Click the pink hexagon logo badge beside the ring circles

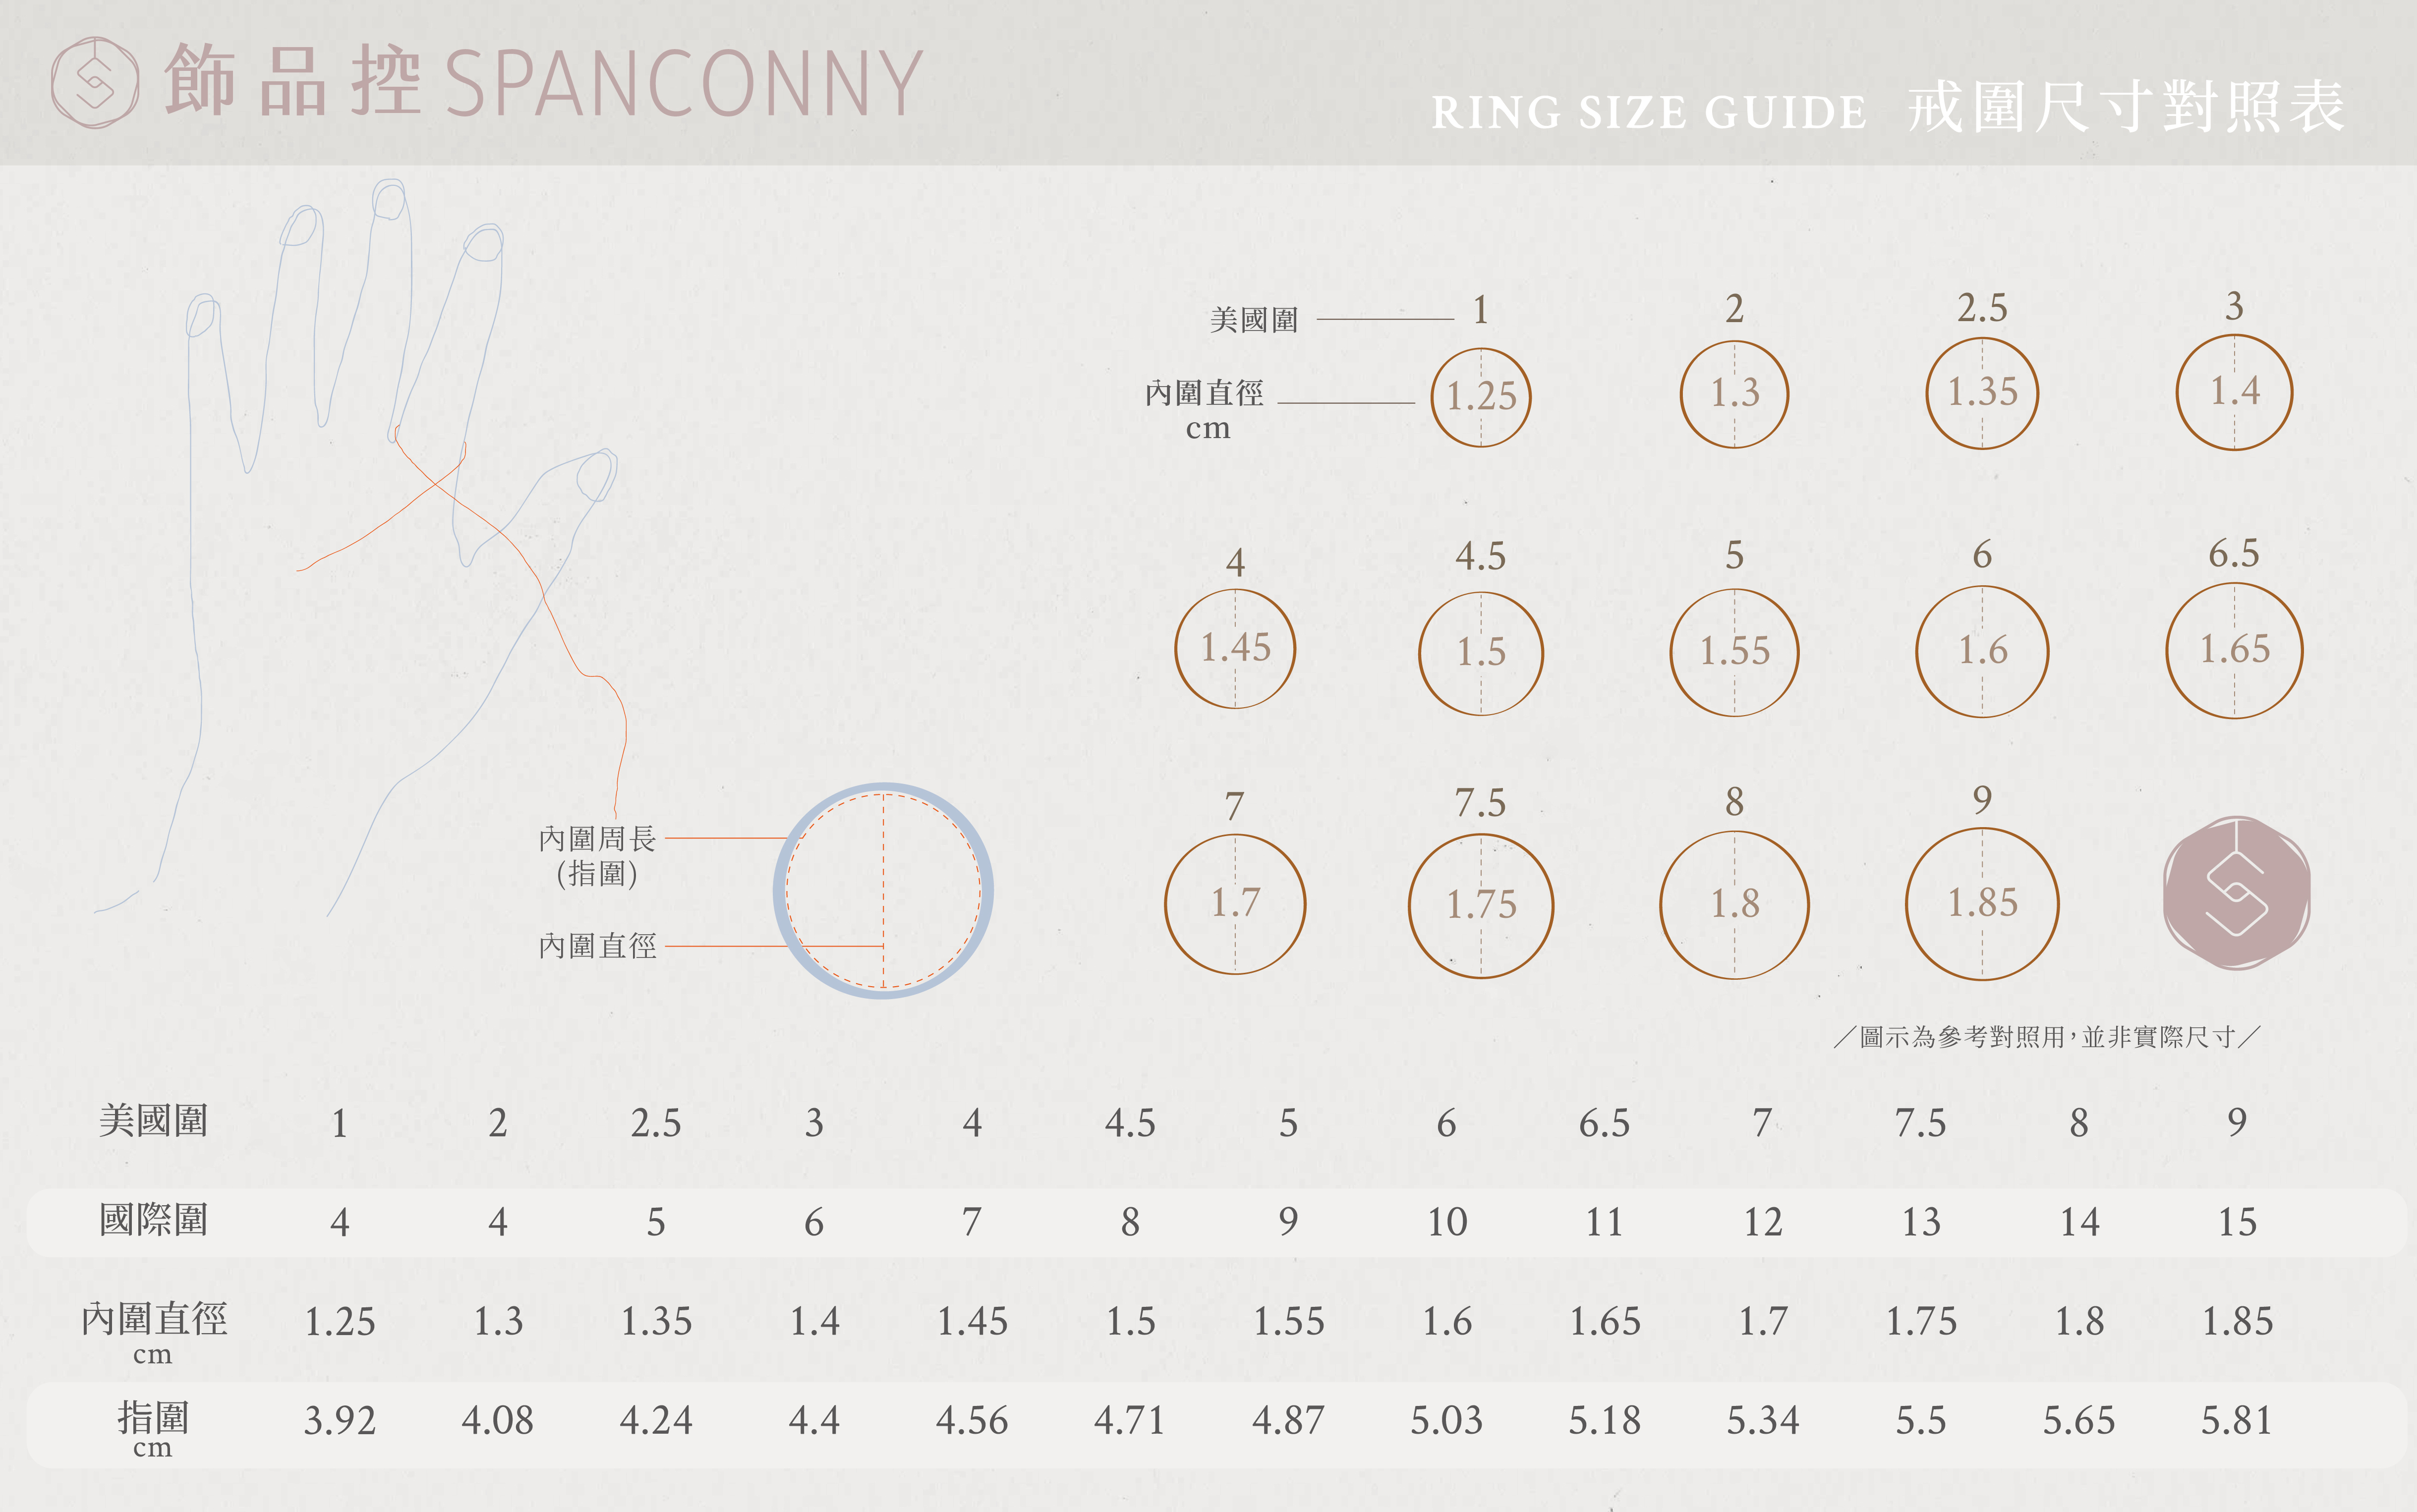(2236, 893)
